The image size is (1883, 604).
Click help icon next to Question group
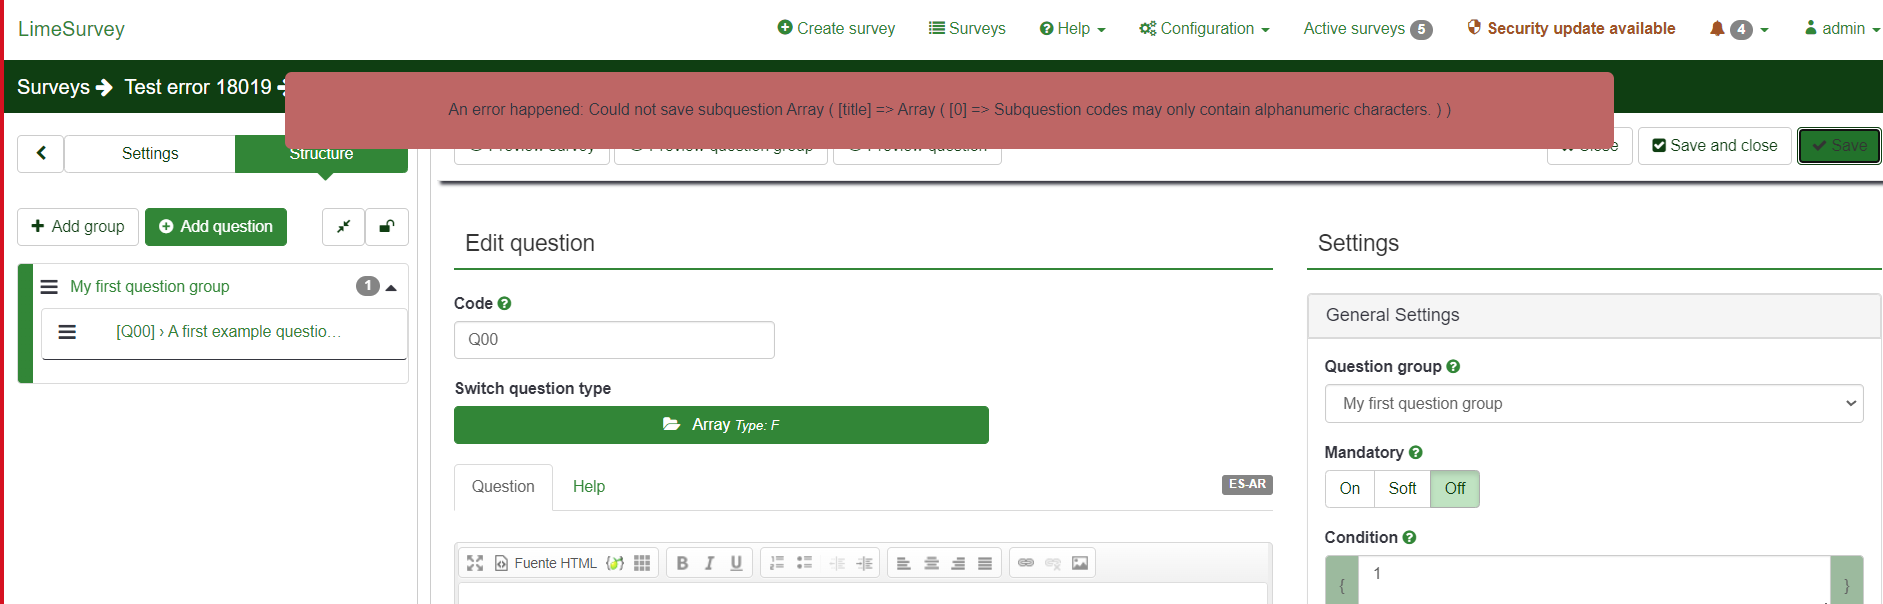(1453, 366)
